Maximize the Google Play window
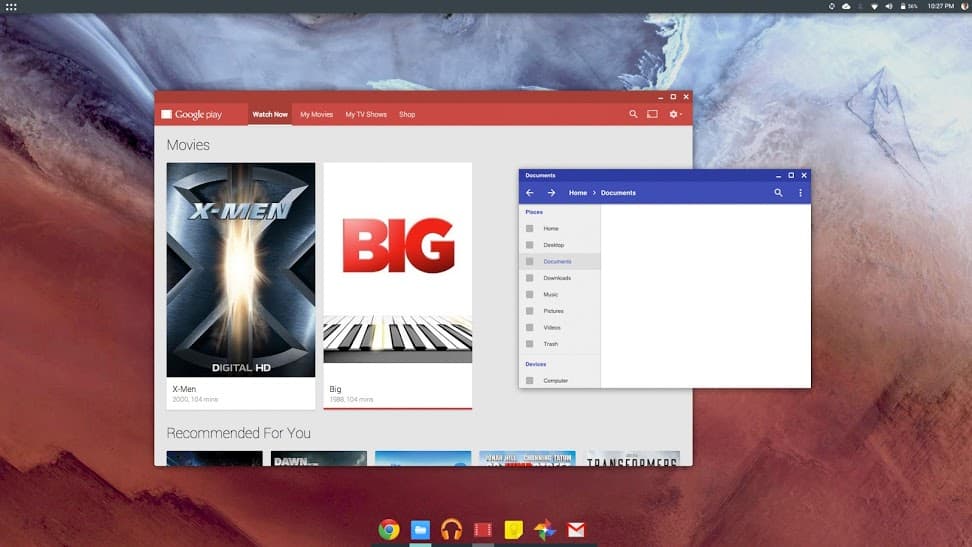 click(x=673, y=97)
